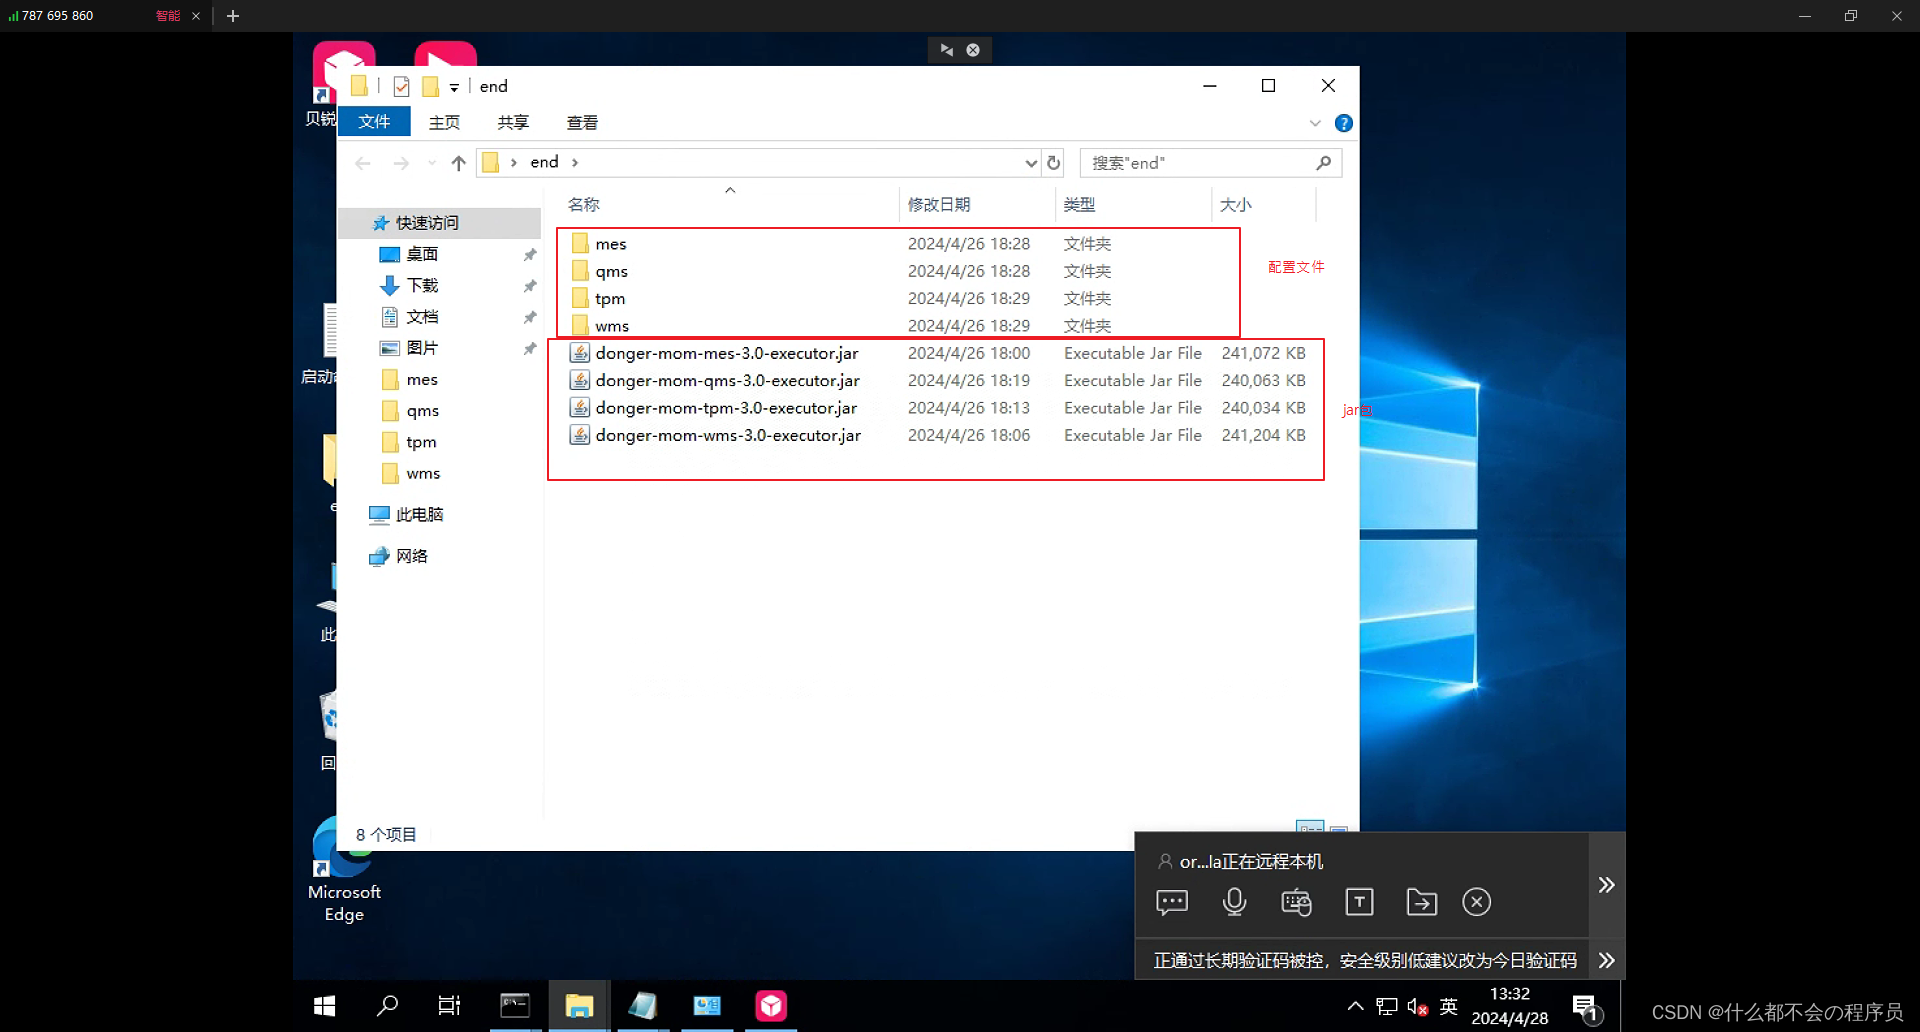Go up one folder level
The image size is (1920, 1032).
pyautogui.click(x=458, y=163)
